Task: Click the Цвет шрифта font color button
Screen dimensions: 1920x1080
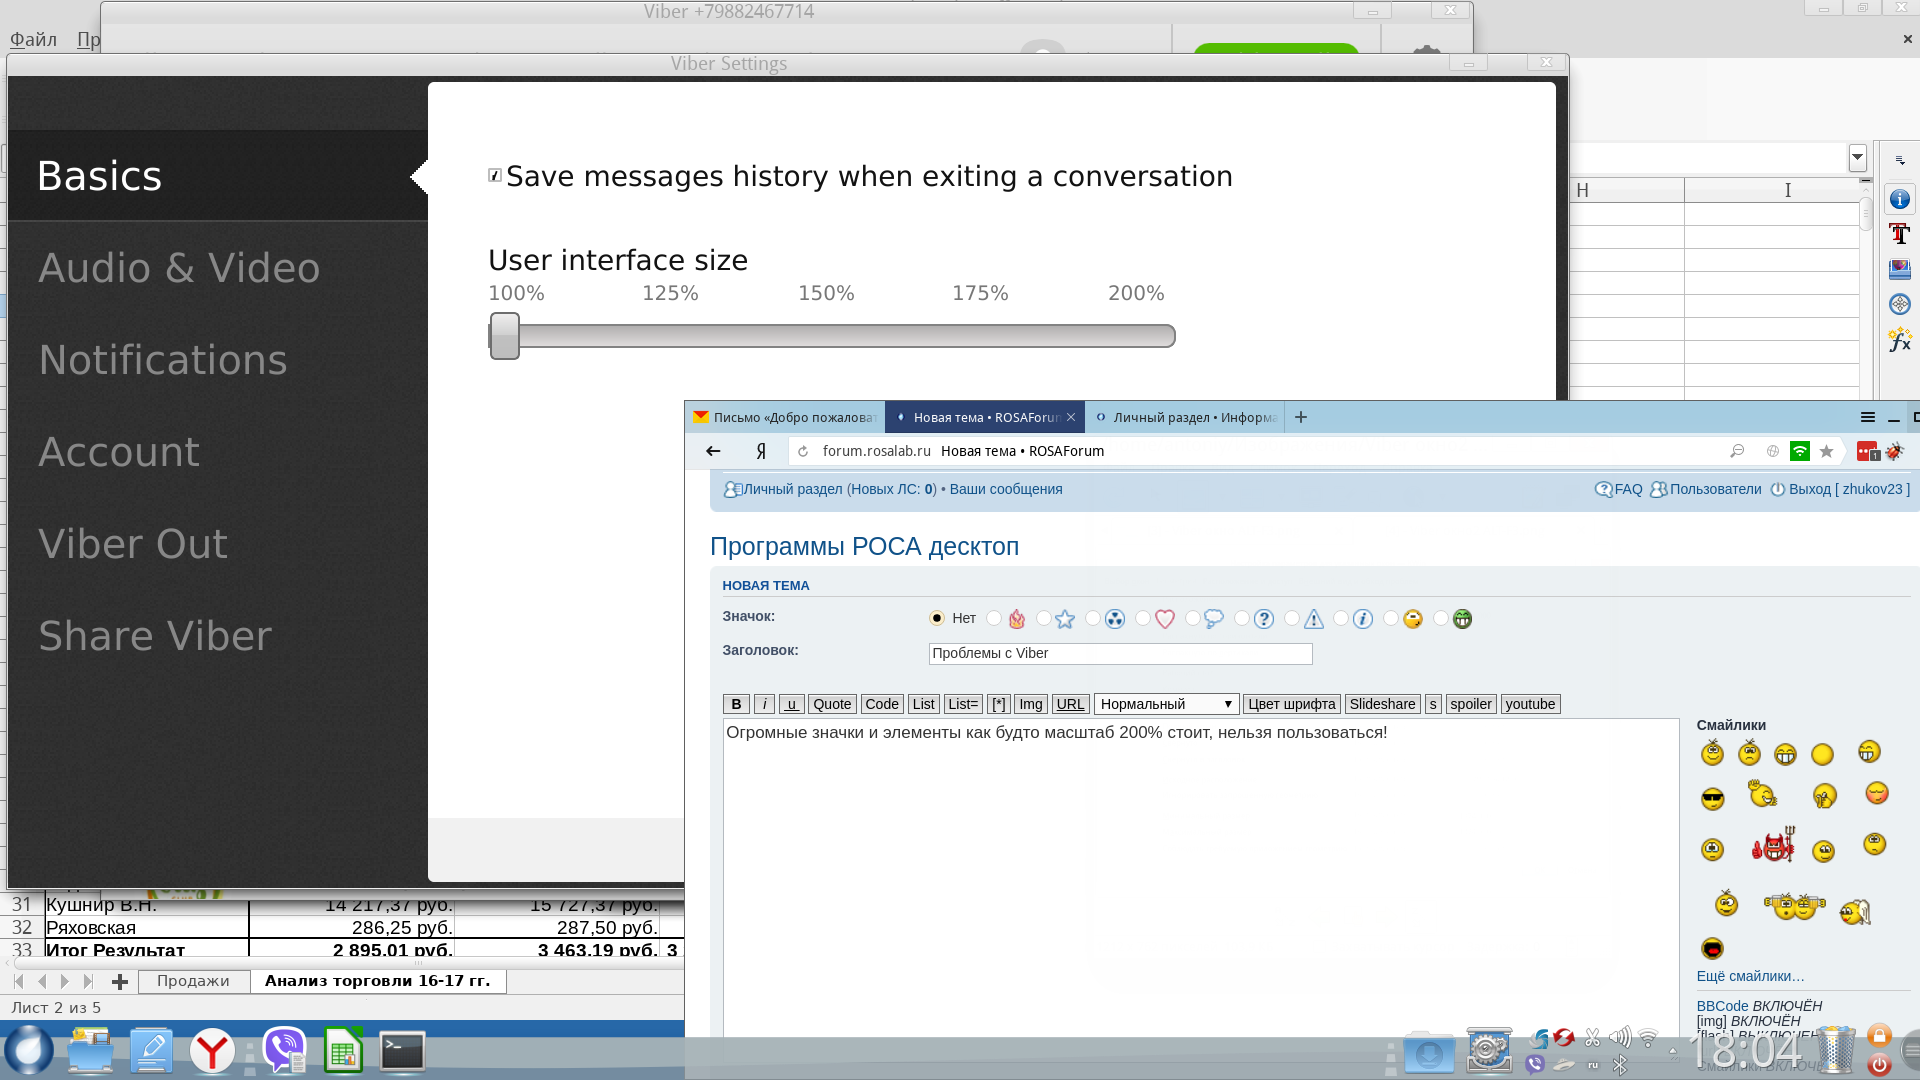Action: pyautogui.click(x=1291, y=704)
